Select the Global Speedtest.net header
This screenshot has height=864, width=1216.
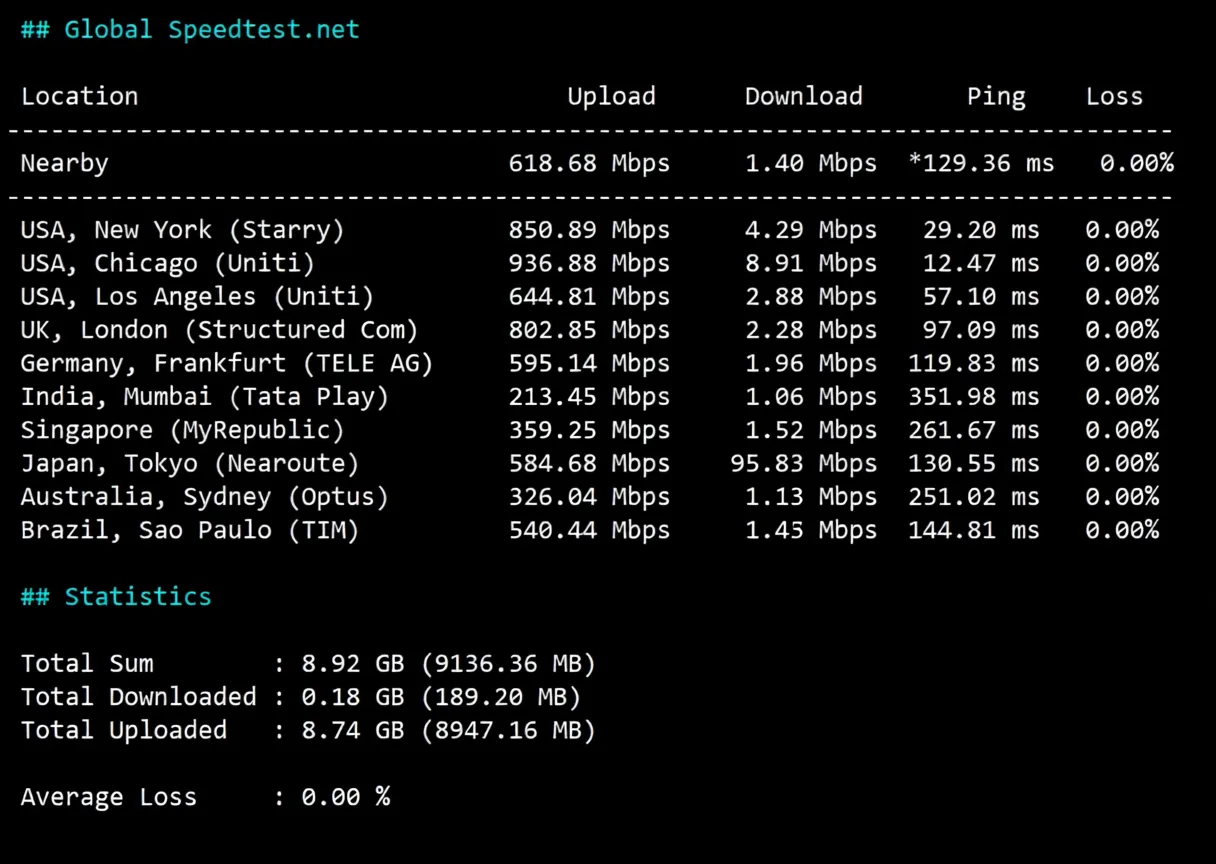coord(190,29)
